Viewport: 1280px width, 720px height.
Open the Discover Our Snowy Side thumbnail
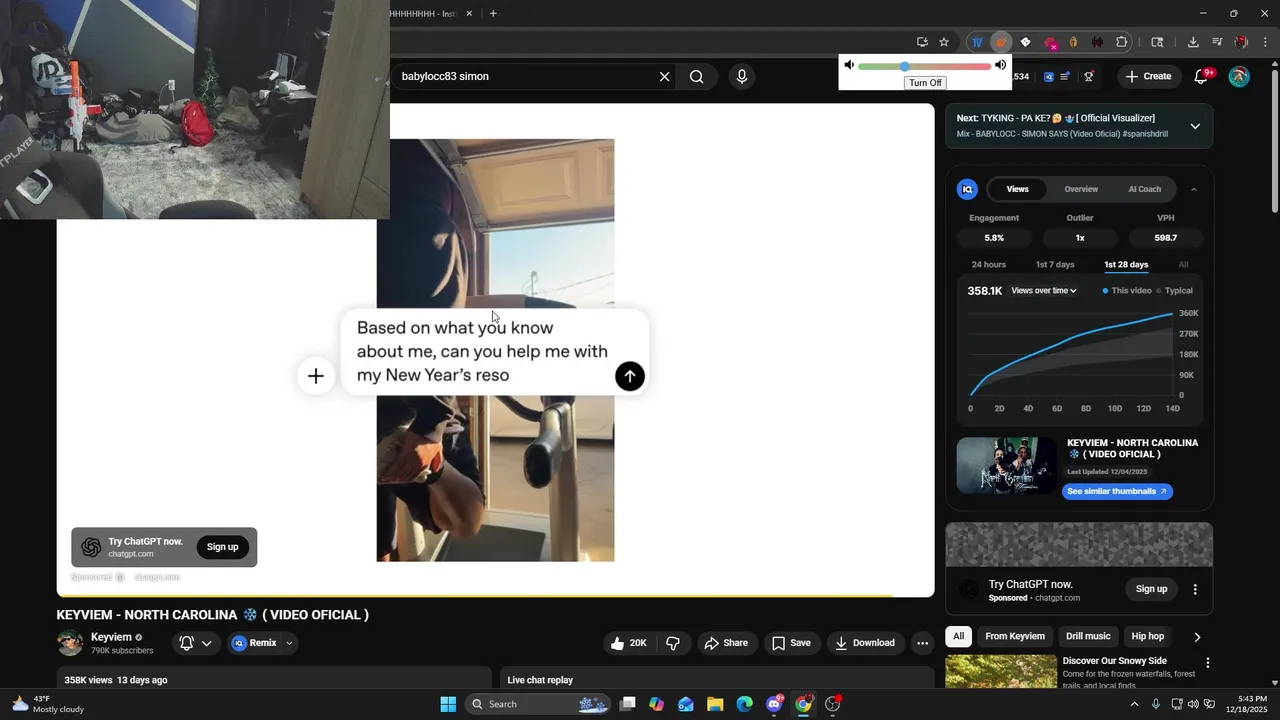tap(1001, 672)
